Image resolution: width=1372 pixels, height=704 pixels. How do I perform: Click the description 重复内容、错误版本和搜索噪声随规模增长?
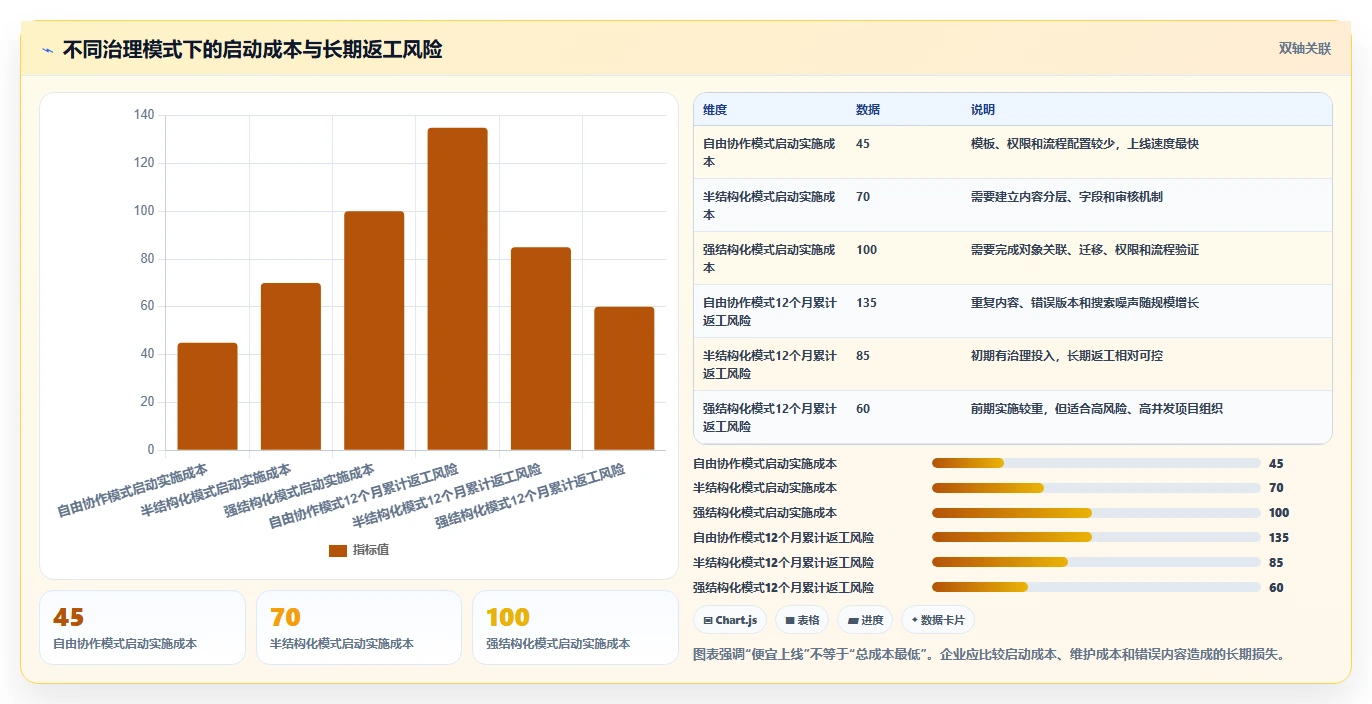[x=1084, y=302]
